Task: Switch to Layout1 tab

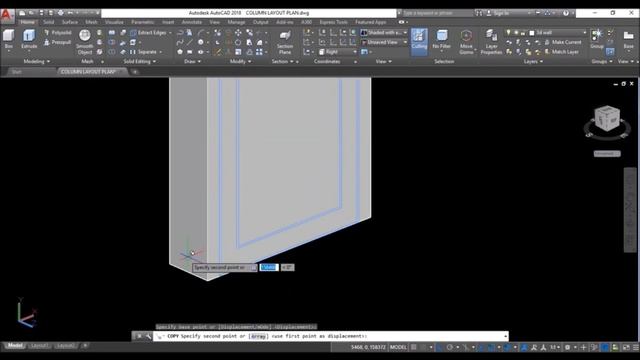Action: (x=39, y=346)
